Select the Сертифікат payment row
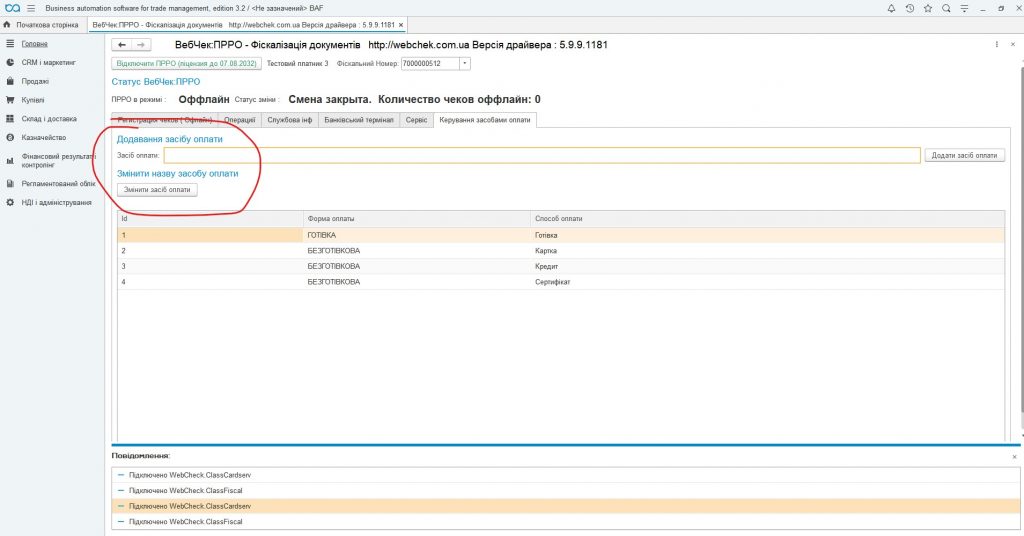 tap(561, 282)
